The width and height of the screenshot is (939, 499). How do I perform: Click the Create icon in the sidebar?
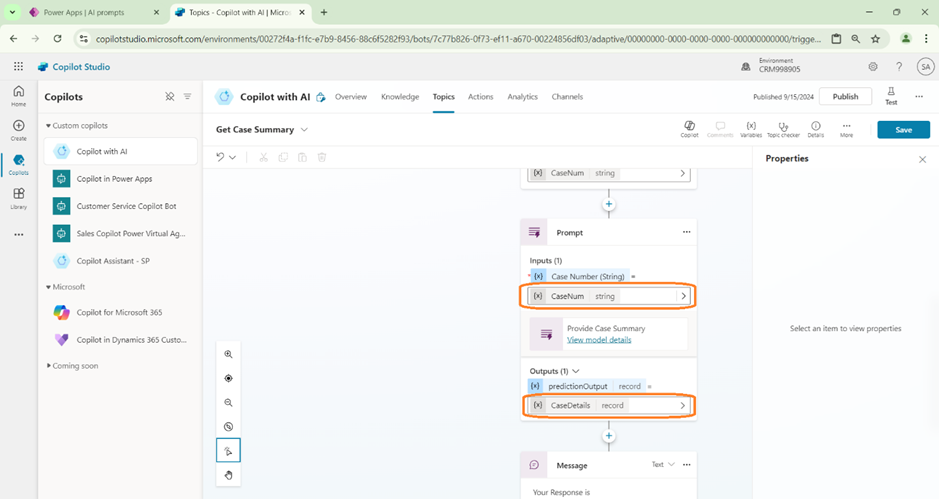pyautogui.click(x=18, y=129)
